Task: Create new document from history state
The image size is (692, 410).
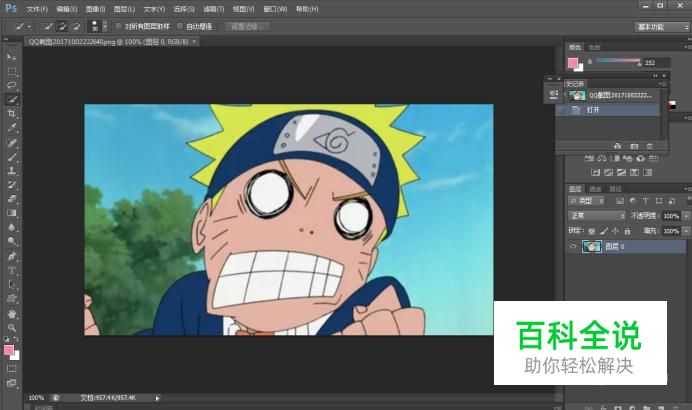Action: coord(617,146)
